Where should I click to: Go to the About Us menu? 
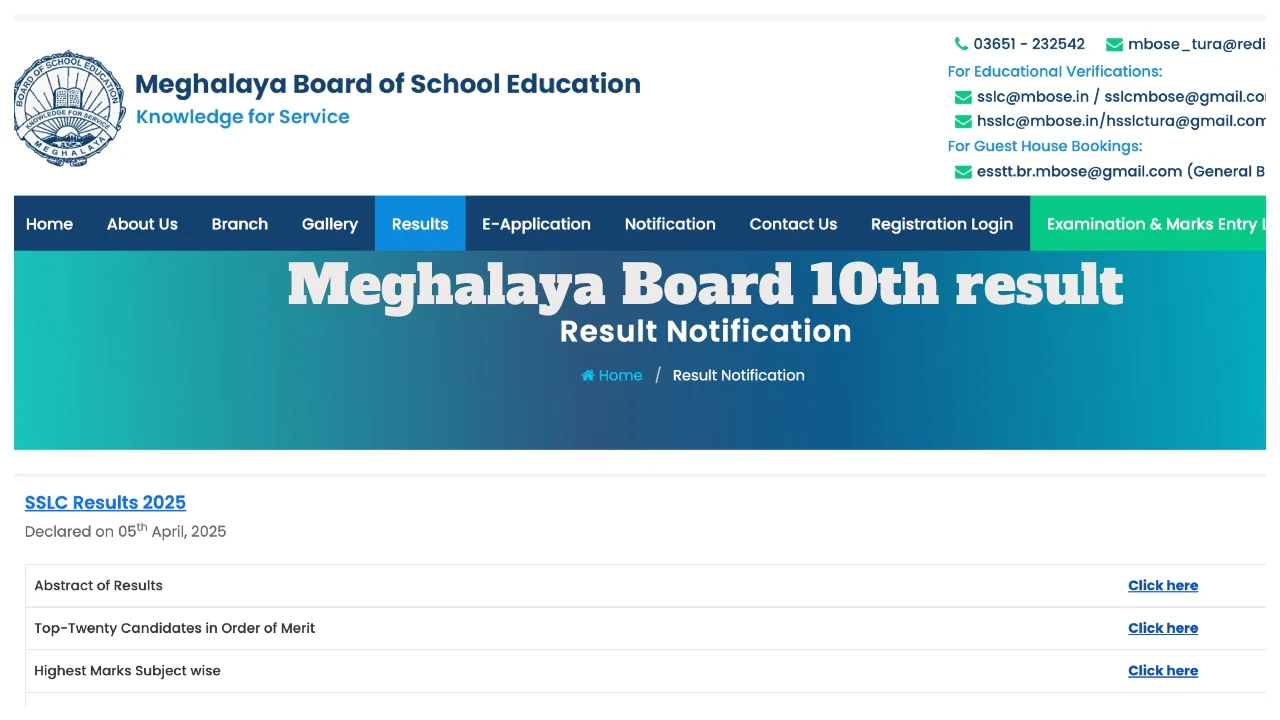(142, 224)
